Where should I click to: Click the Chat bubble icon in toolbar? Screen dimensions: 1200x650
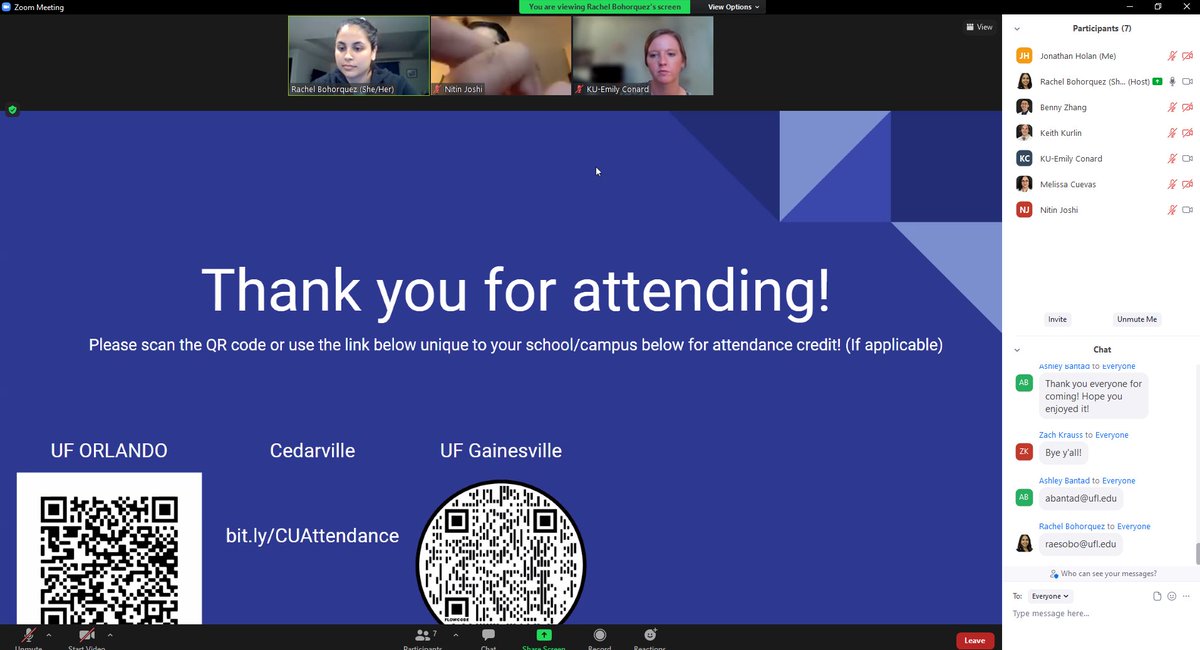coord(488,635)
